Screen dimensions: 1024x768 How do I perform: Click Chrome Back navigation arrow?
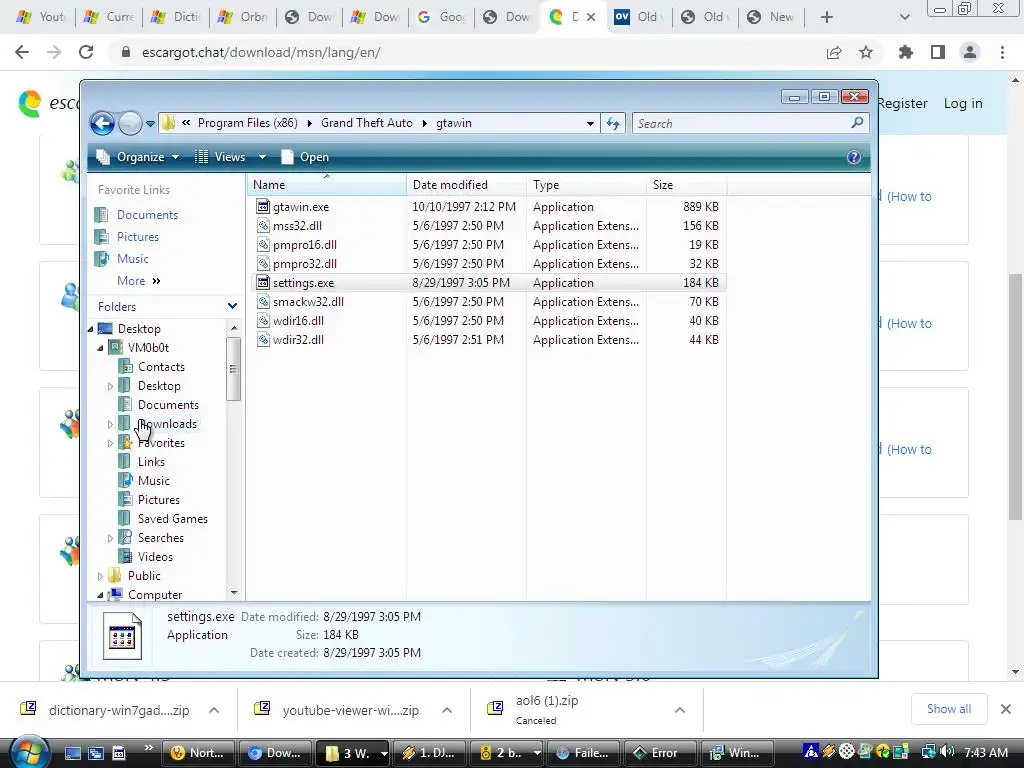coord(22,52)
